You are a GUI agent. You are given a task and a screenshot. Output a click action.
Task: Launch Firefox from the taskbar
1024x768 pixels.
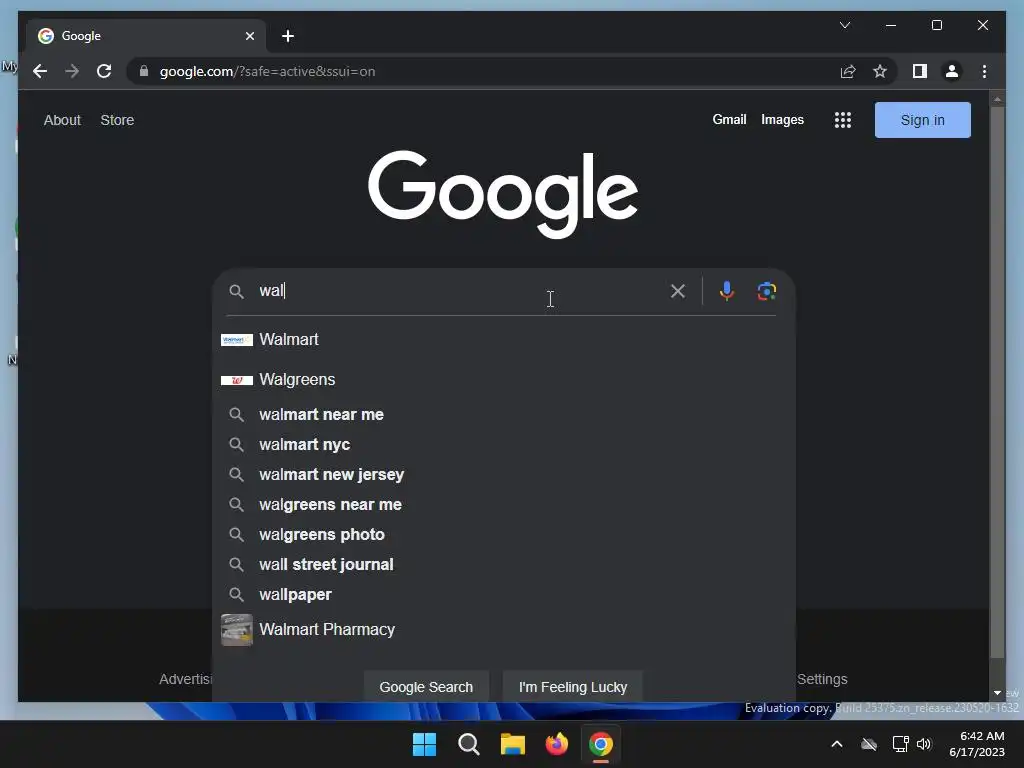coord(556,744)
